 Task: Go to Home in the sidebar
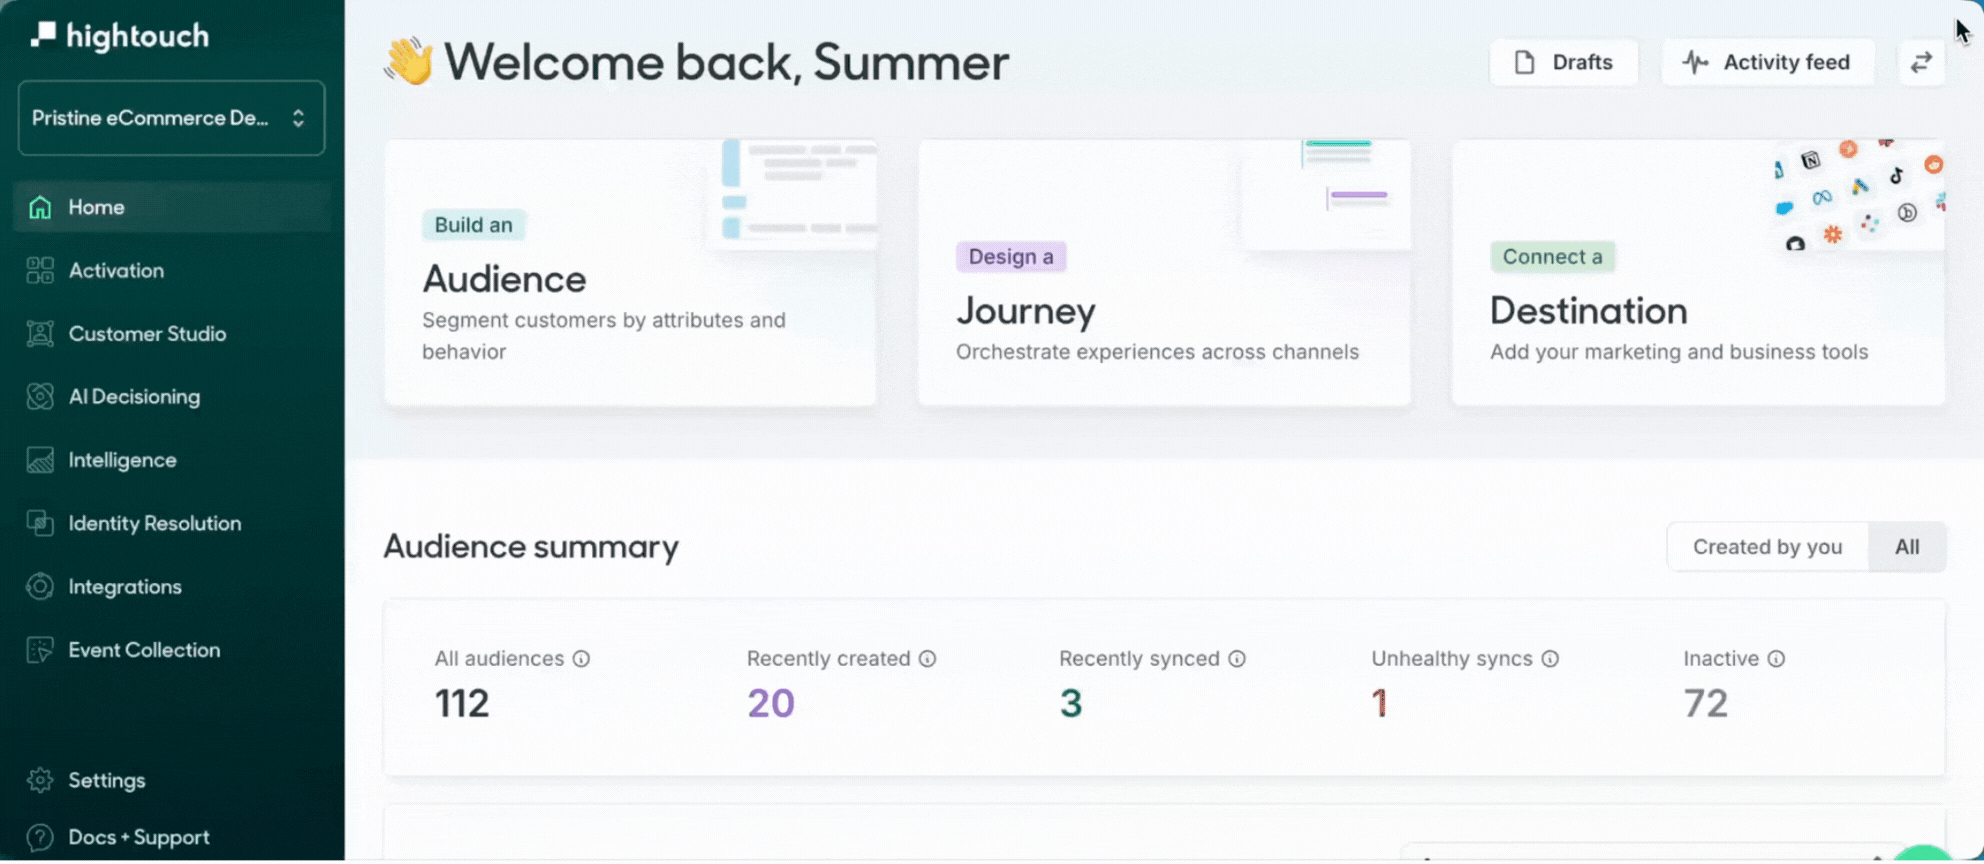coord(96,207)
